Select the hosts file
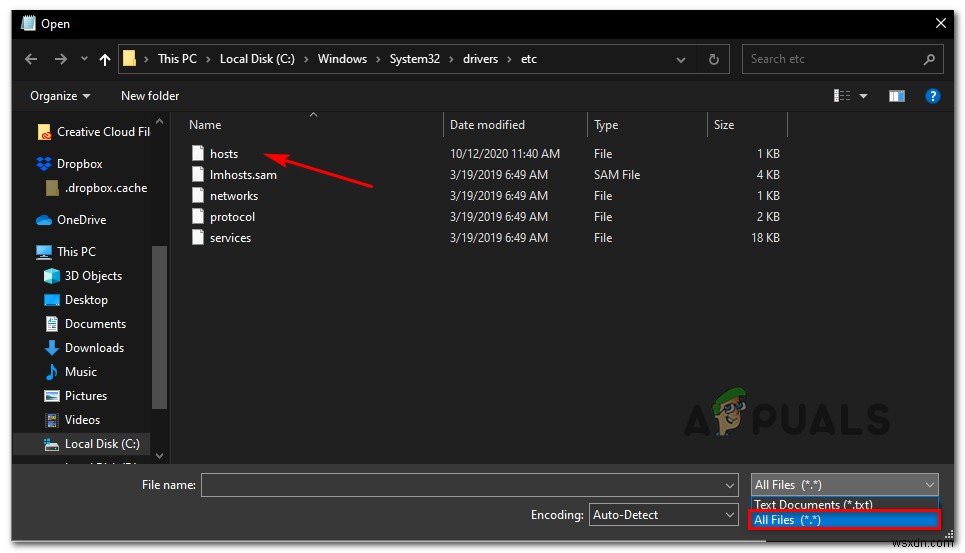The width and height of the screenshot is (965, 553). click(224, 154)
